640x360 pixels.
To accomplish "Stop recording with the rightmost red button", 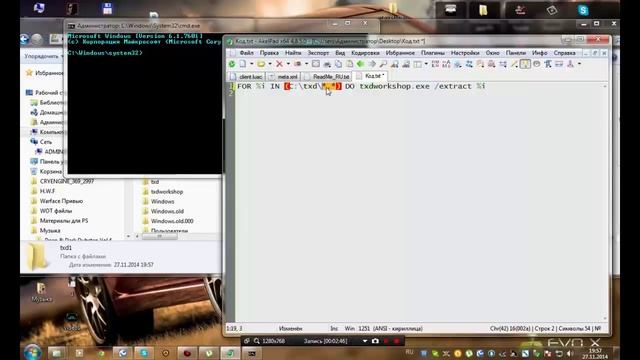I will pyautogui.click(x=396, y=341).
